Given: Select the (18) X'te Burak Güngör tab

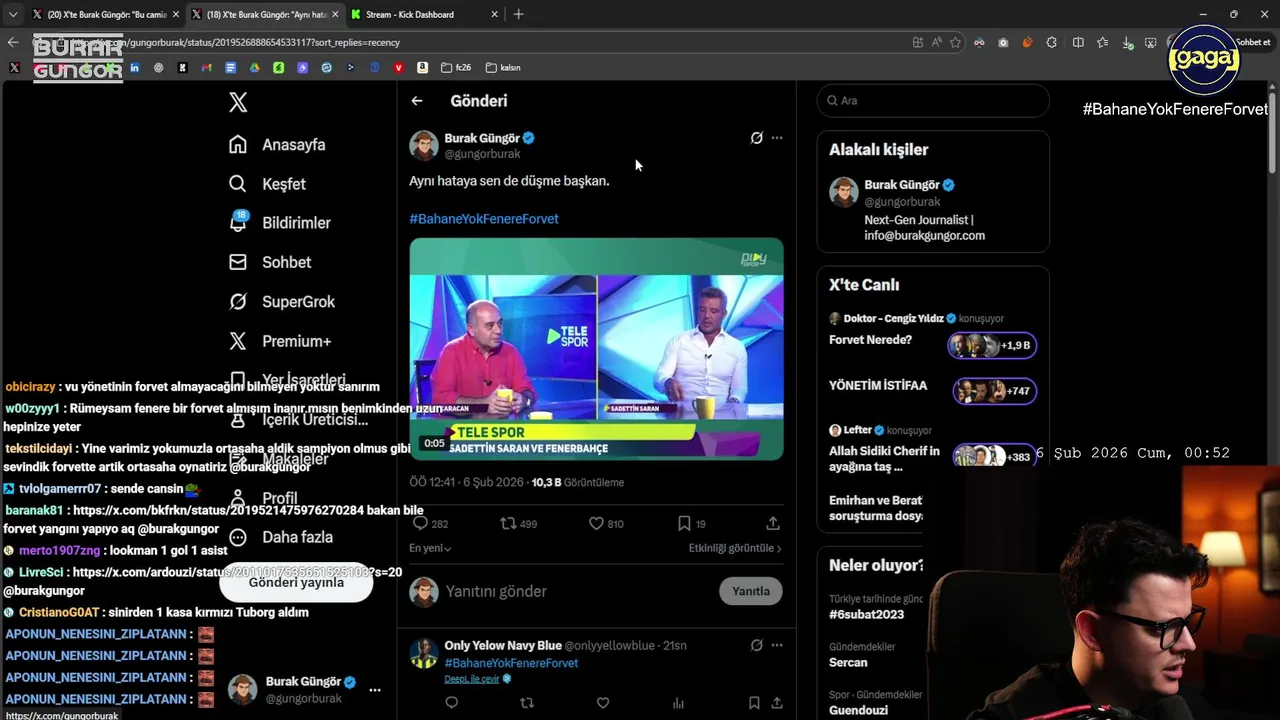Looking at the screenshot, I should 264,14.
